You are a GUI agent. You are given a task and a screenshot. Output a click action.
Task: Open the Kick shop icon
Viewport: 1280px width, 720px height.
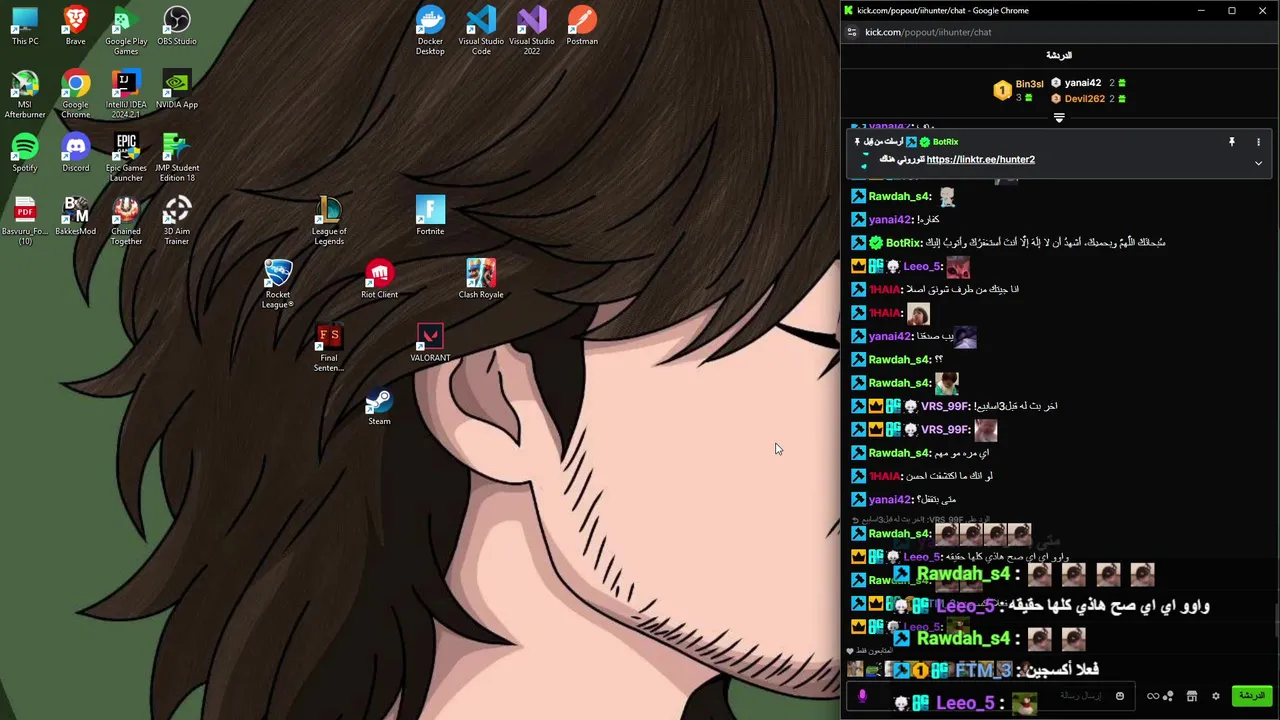point(1192,696)
